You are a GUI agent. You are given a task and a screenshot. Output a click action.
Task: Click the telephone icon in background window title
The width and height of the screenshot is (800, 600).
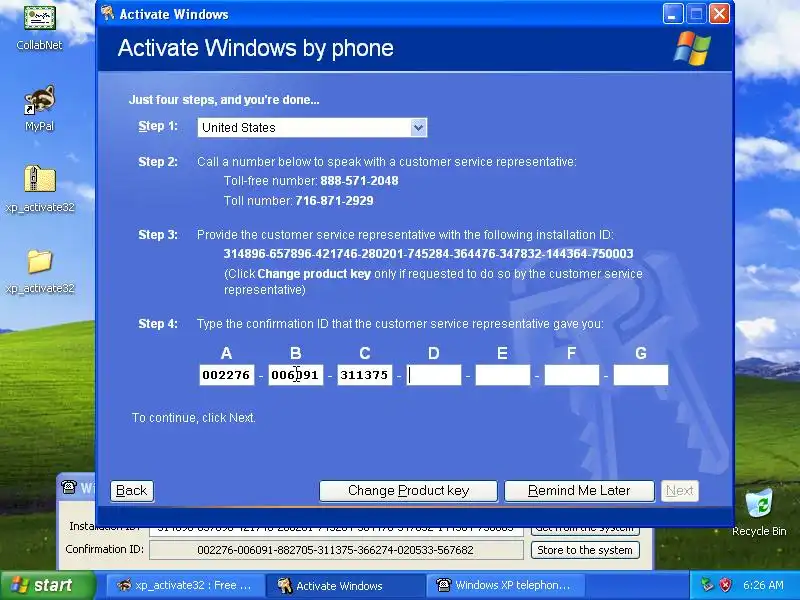click(69, 487)
